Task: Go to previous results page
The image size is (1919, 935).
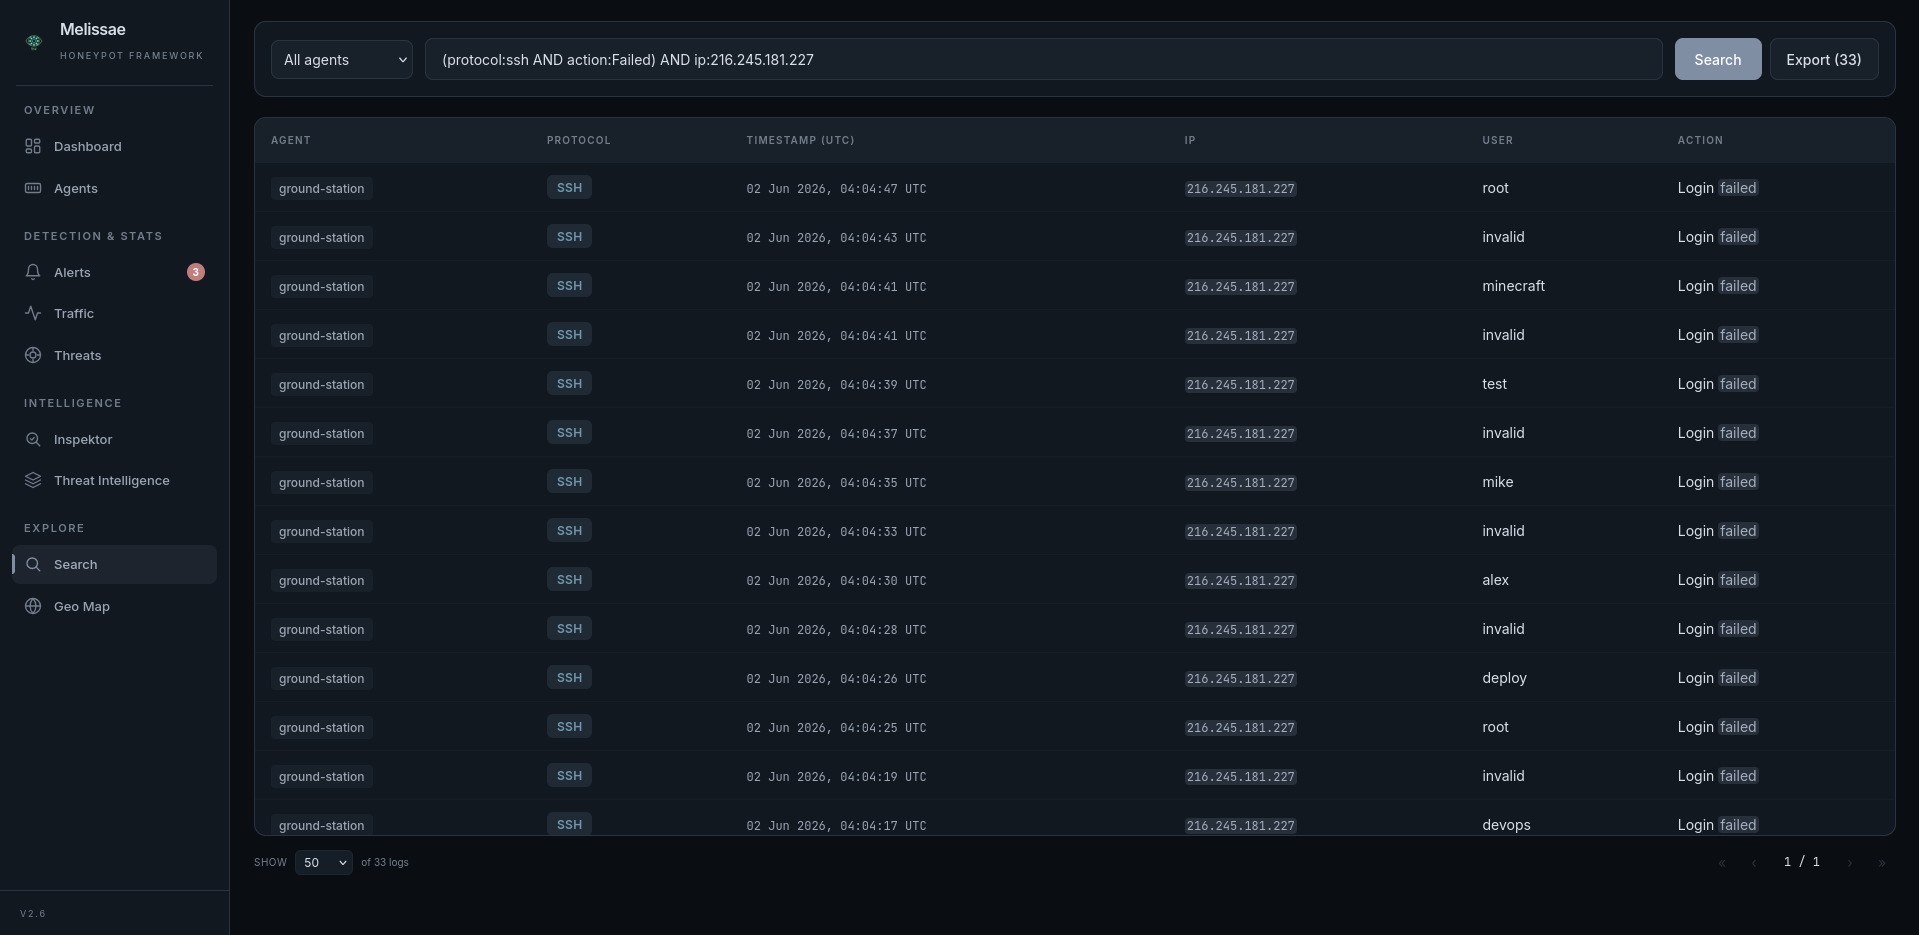Action: click(x=1754, y=862)
